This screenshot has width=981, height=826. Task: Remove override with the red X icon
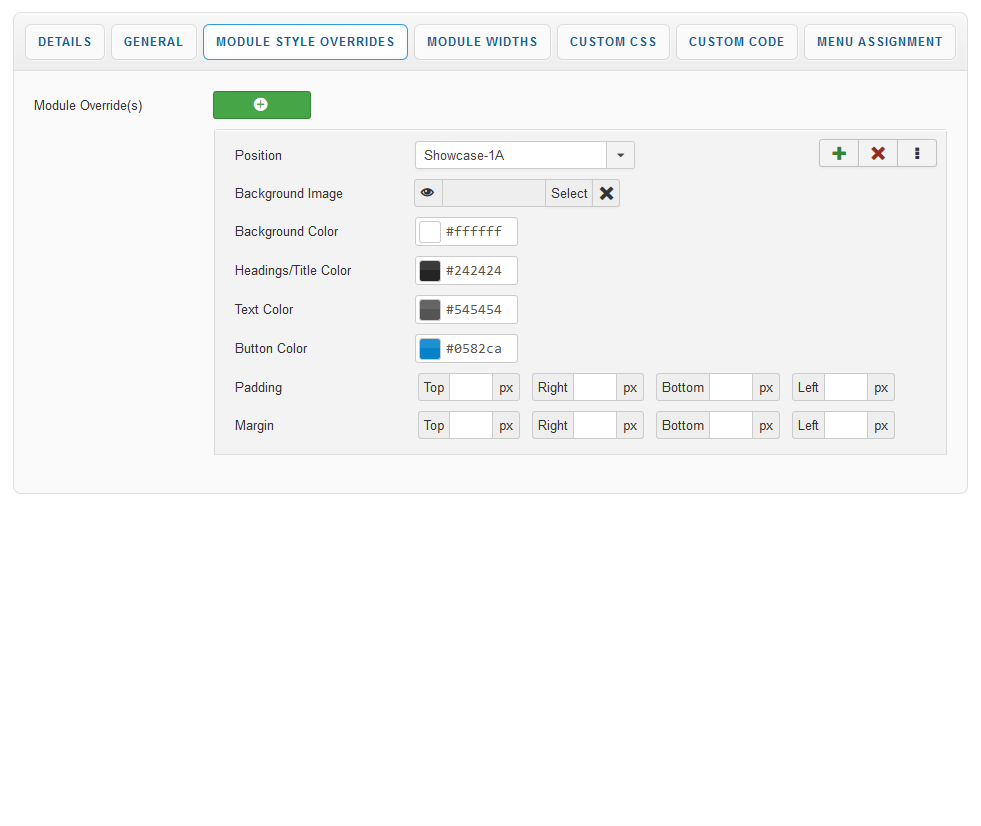[x=878, y=153]
